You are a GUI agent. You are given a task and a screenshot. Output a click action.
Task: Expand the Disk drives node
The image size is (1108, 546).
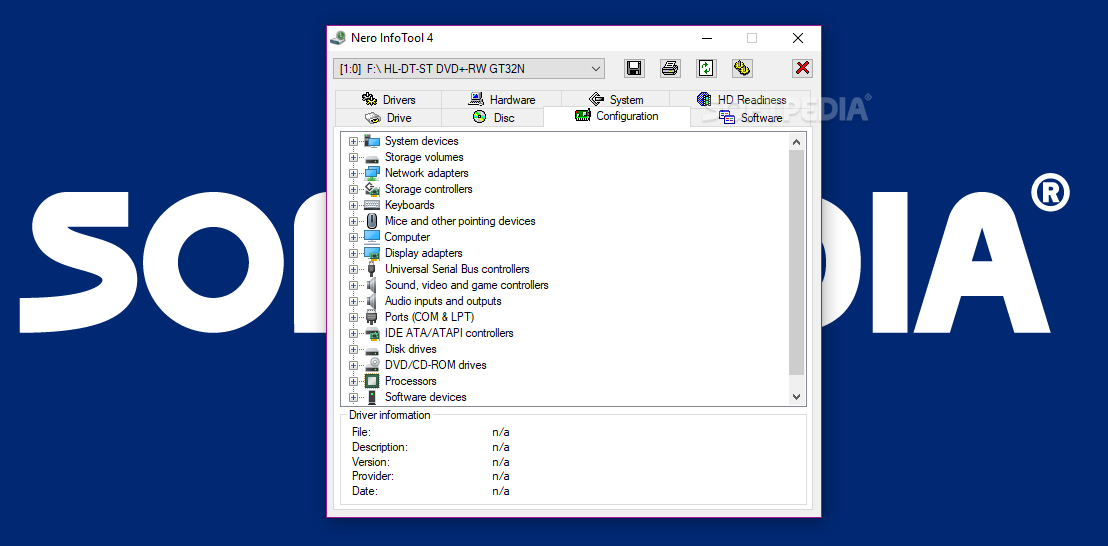point(353,350)
